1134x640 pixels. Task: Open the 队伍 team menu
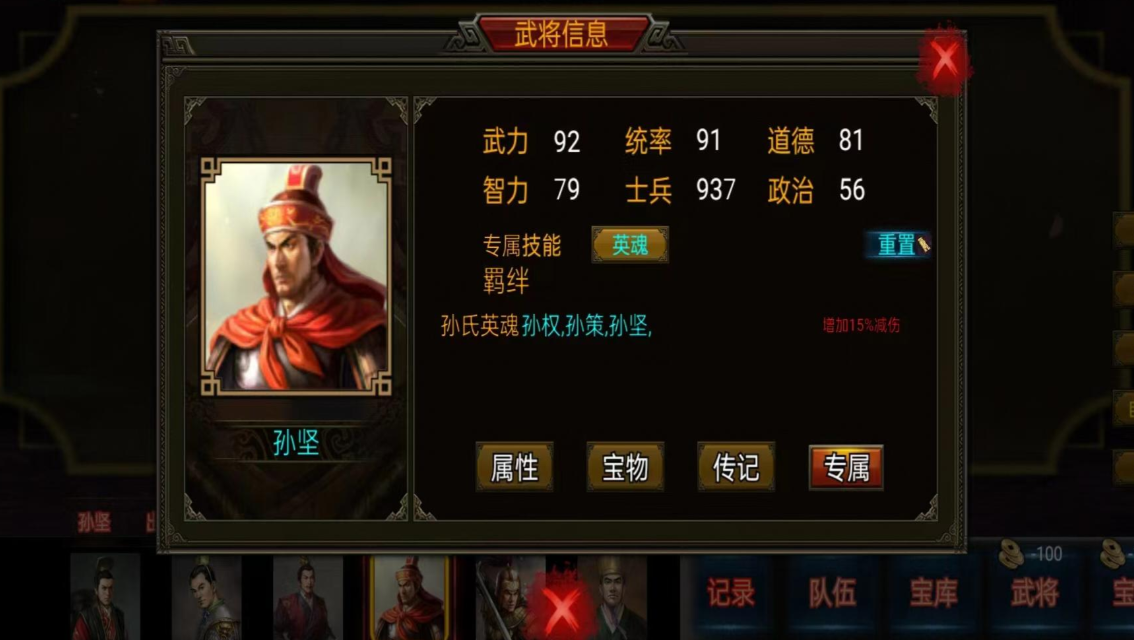point(832,593)
